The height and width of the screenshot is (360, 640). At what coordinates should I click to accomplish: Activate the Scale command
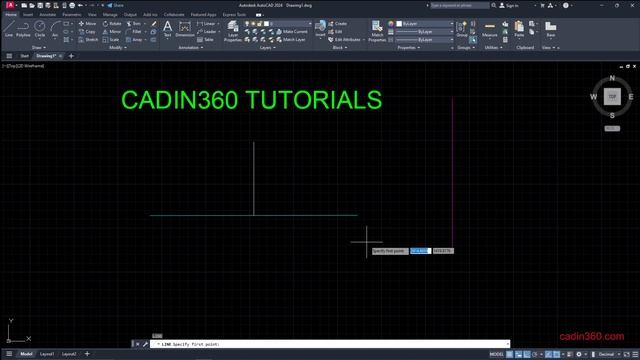tap(111, 40)
